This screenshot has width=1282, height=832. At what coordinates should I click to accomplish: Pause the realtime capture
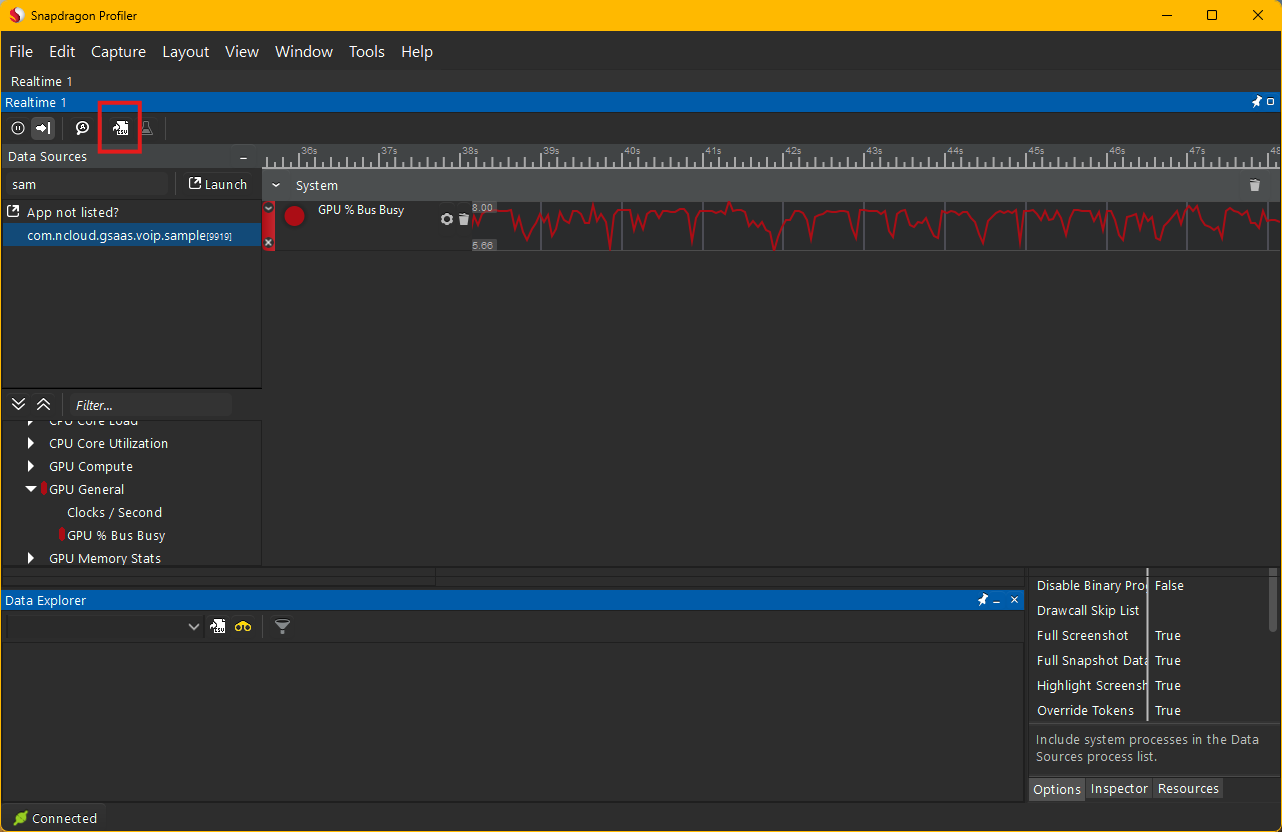18,128
